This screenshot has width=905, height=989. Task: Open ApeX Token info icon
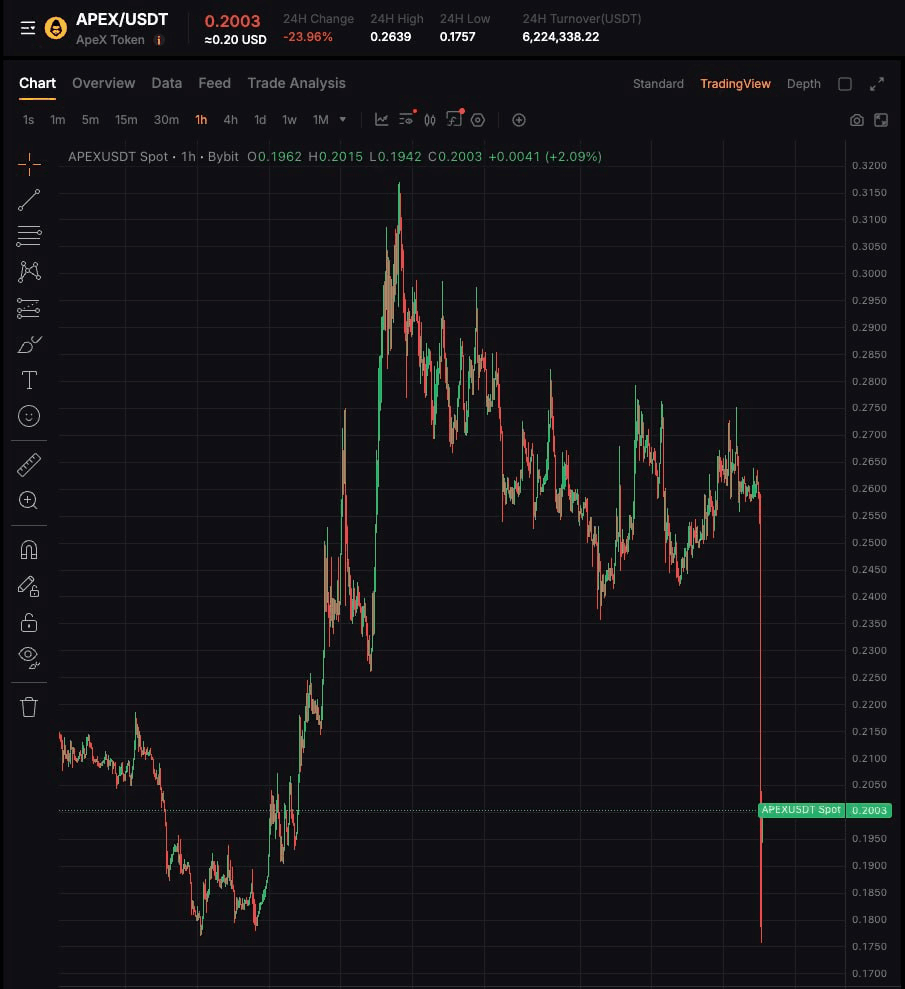pyautogui.click(x=158, y=40)
